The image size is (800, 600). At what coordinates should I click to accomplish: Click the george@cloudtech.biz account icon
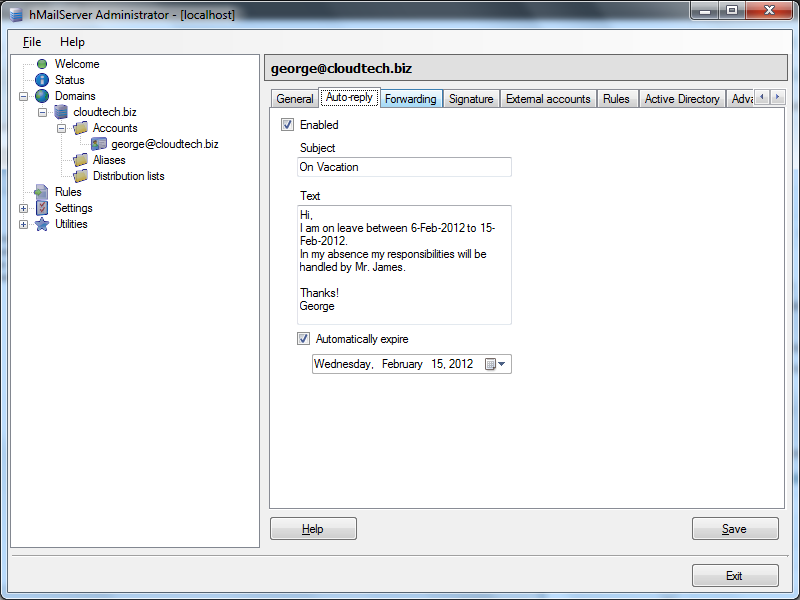coord(99,144)
